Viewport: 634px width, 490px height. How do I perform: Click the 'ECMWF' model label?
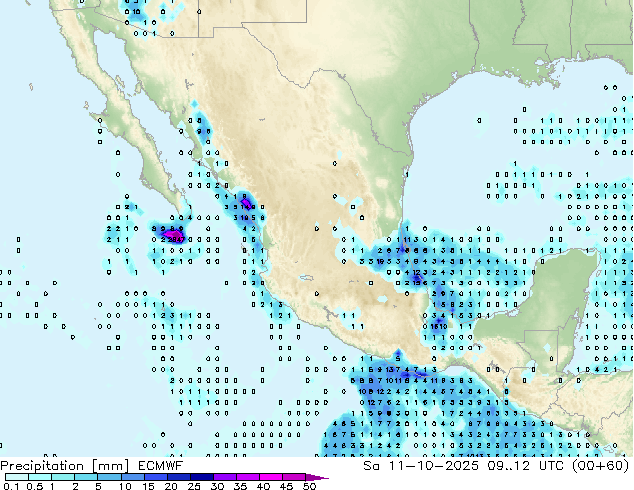point(161,466)
